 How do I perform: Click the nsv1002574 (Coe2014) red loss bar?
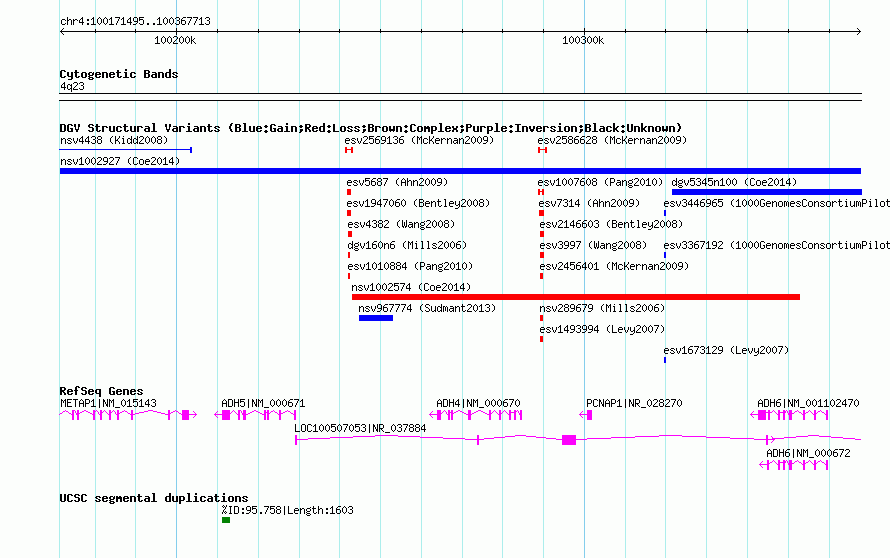pyautogui.click(x=576, y=297)
